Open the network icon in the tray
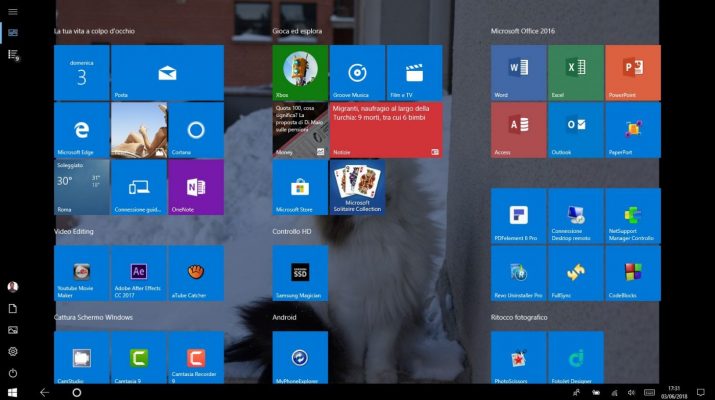Image resolution: width=715 pixels, height=400 pixels. click(614, 393)
